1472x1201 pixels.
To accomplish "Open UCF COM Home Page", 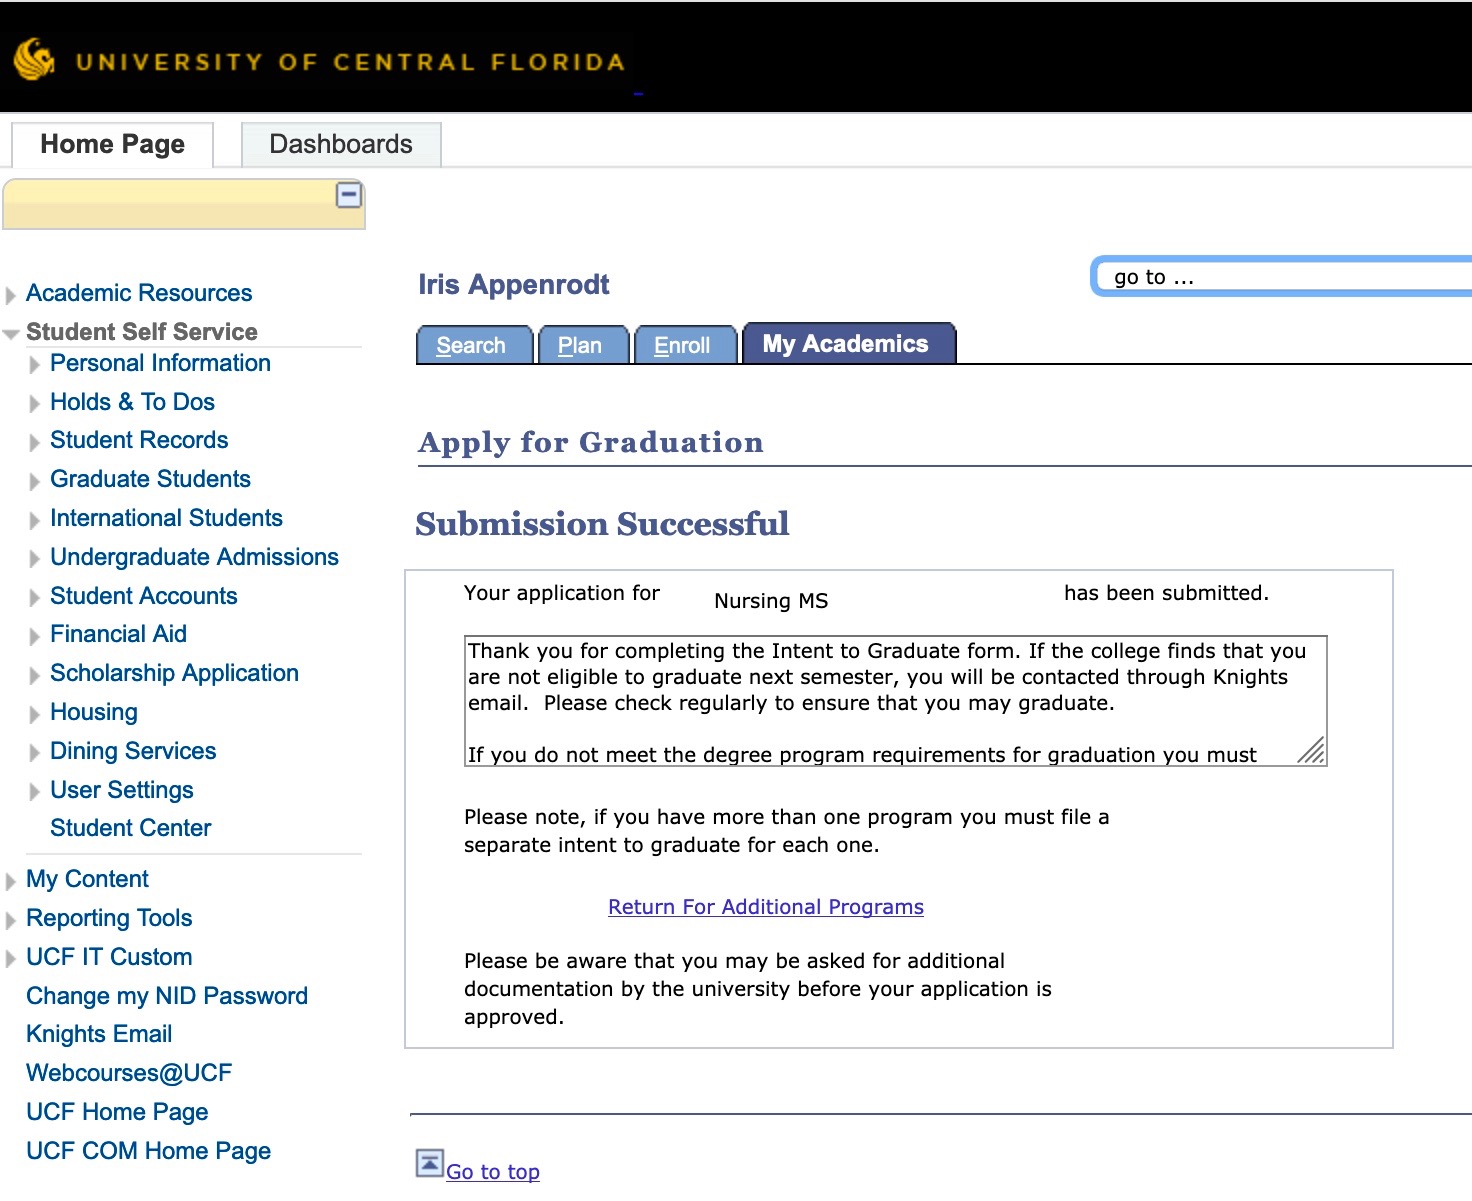I will [148, 1150].
